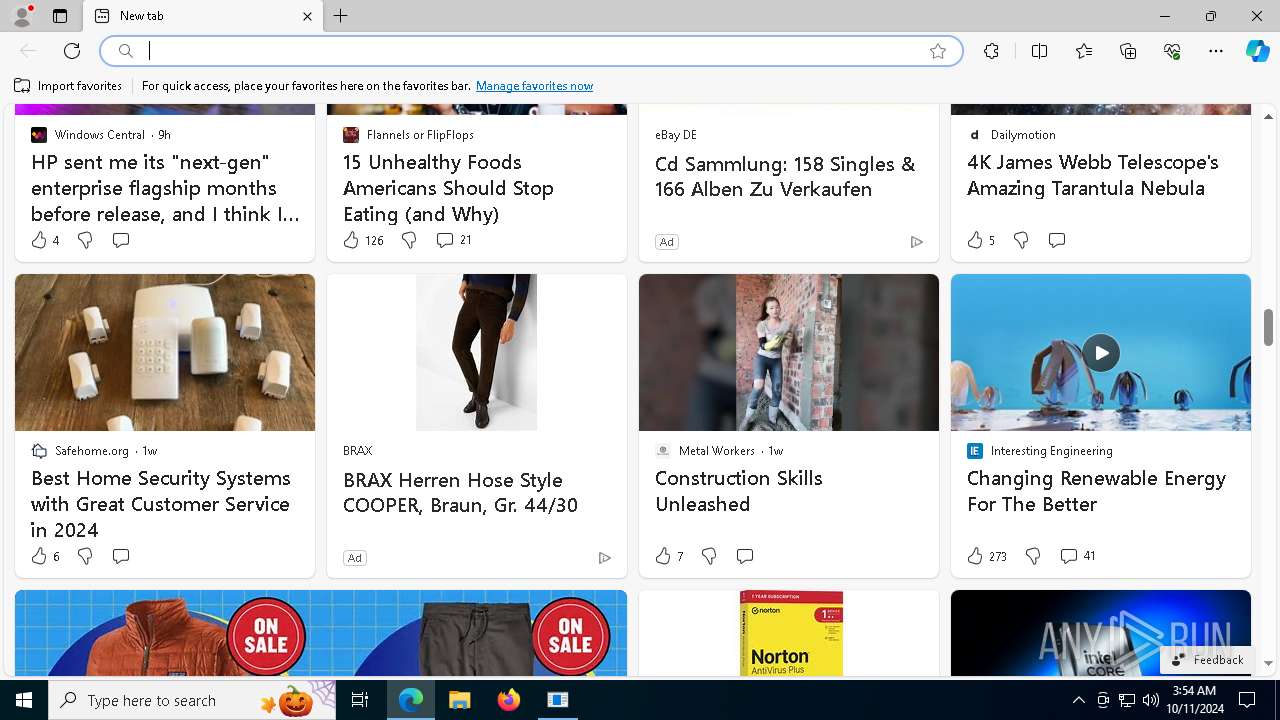This screenshot has height=720, width=1280.
Task: Dislike the Best Home Security Systems article
Action: tap(85, 556)
